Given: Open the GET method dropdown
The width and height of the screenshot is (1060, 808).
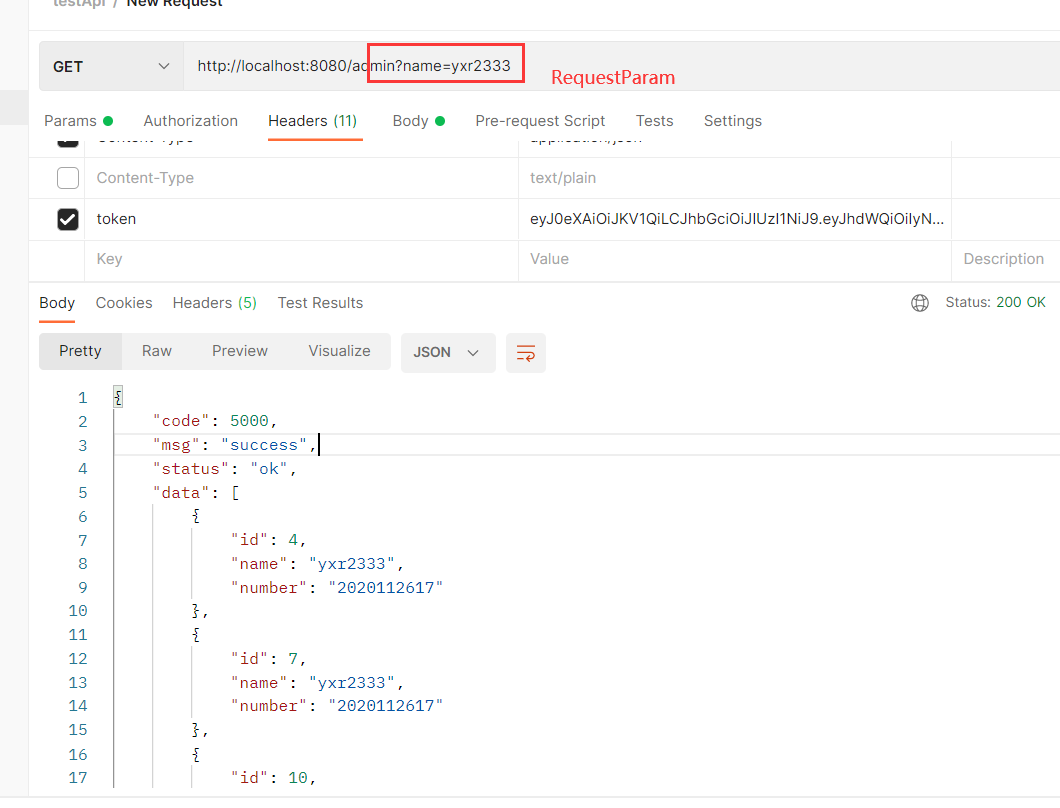Looking at the screenshot, I should [x=111, y=67].
